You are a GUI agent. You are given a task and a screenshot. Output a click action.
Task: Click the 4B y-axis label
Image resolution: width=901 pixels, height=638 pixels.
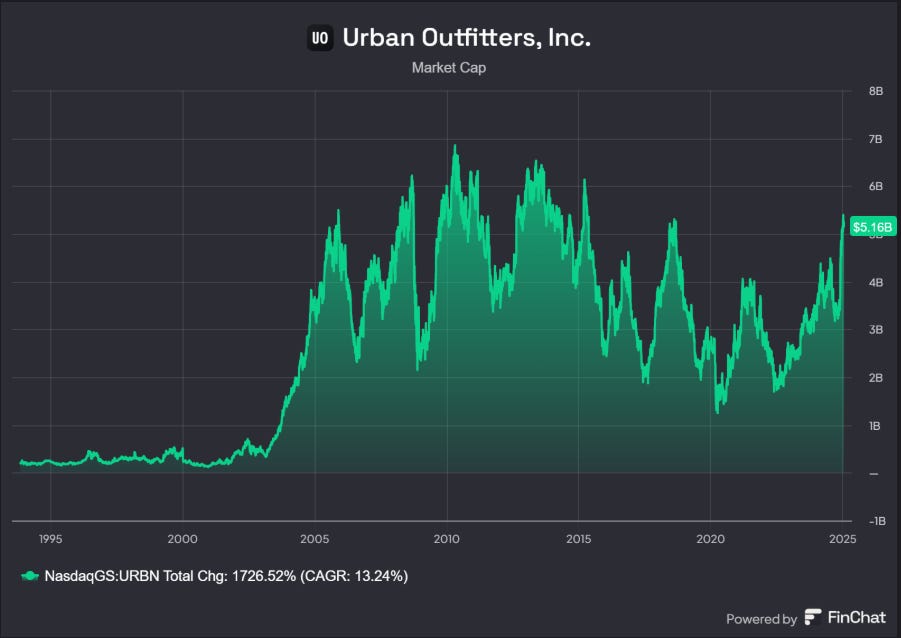876,282
